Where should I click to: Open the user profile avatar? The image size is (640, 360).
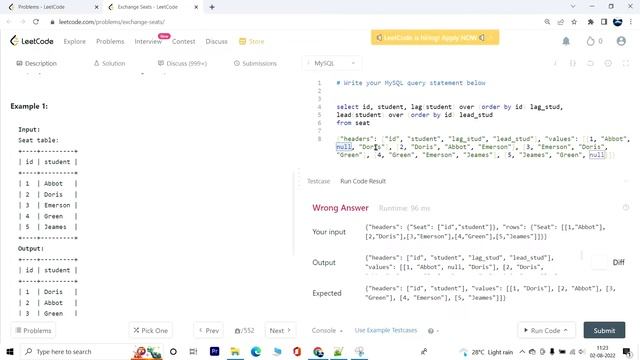pos(621,41)
